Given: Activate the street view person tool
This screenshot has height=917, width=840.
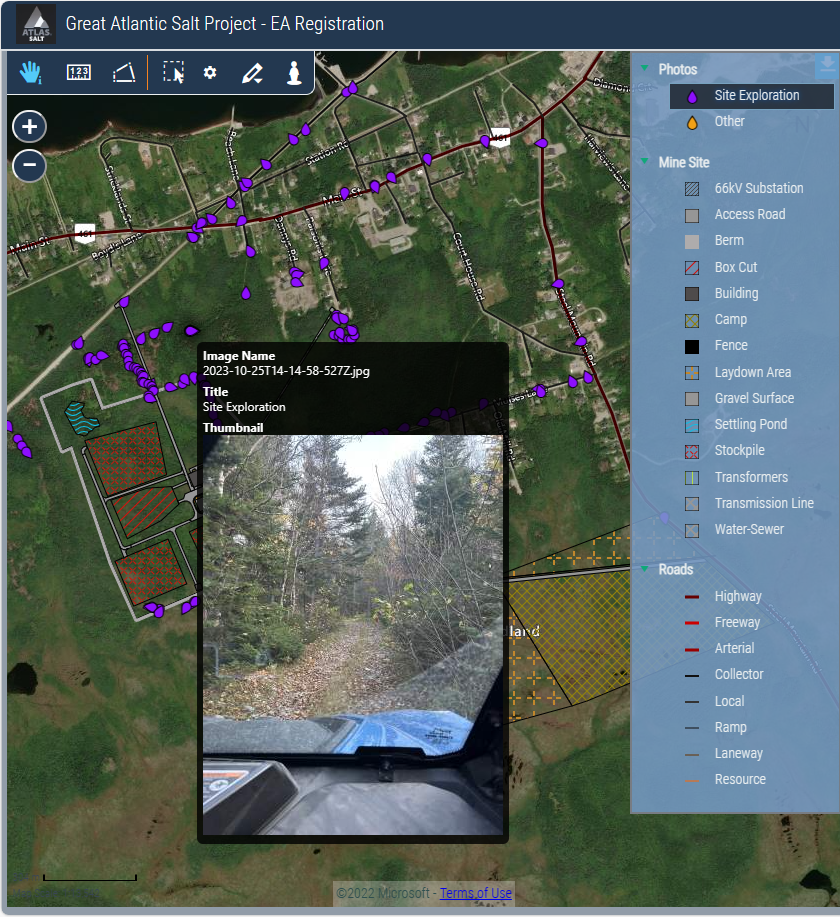Looking at the screenshot, I should [x=293, y=72].
